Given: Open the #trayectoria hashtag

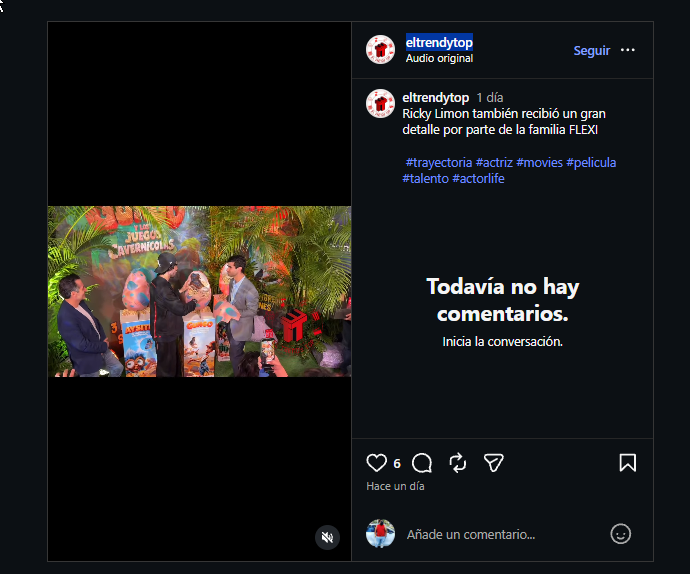Looking at the screenshot, I should click(439, 162).
